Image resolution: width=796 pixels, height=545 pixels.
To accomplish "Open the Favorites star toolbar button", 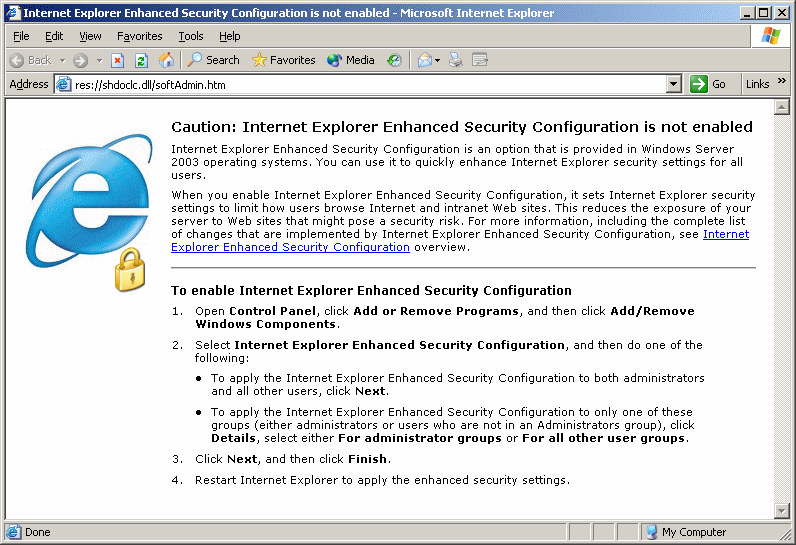I will [x=283, y=60].
